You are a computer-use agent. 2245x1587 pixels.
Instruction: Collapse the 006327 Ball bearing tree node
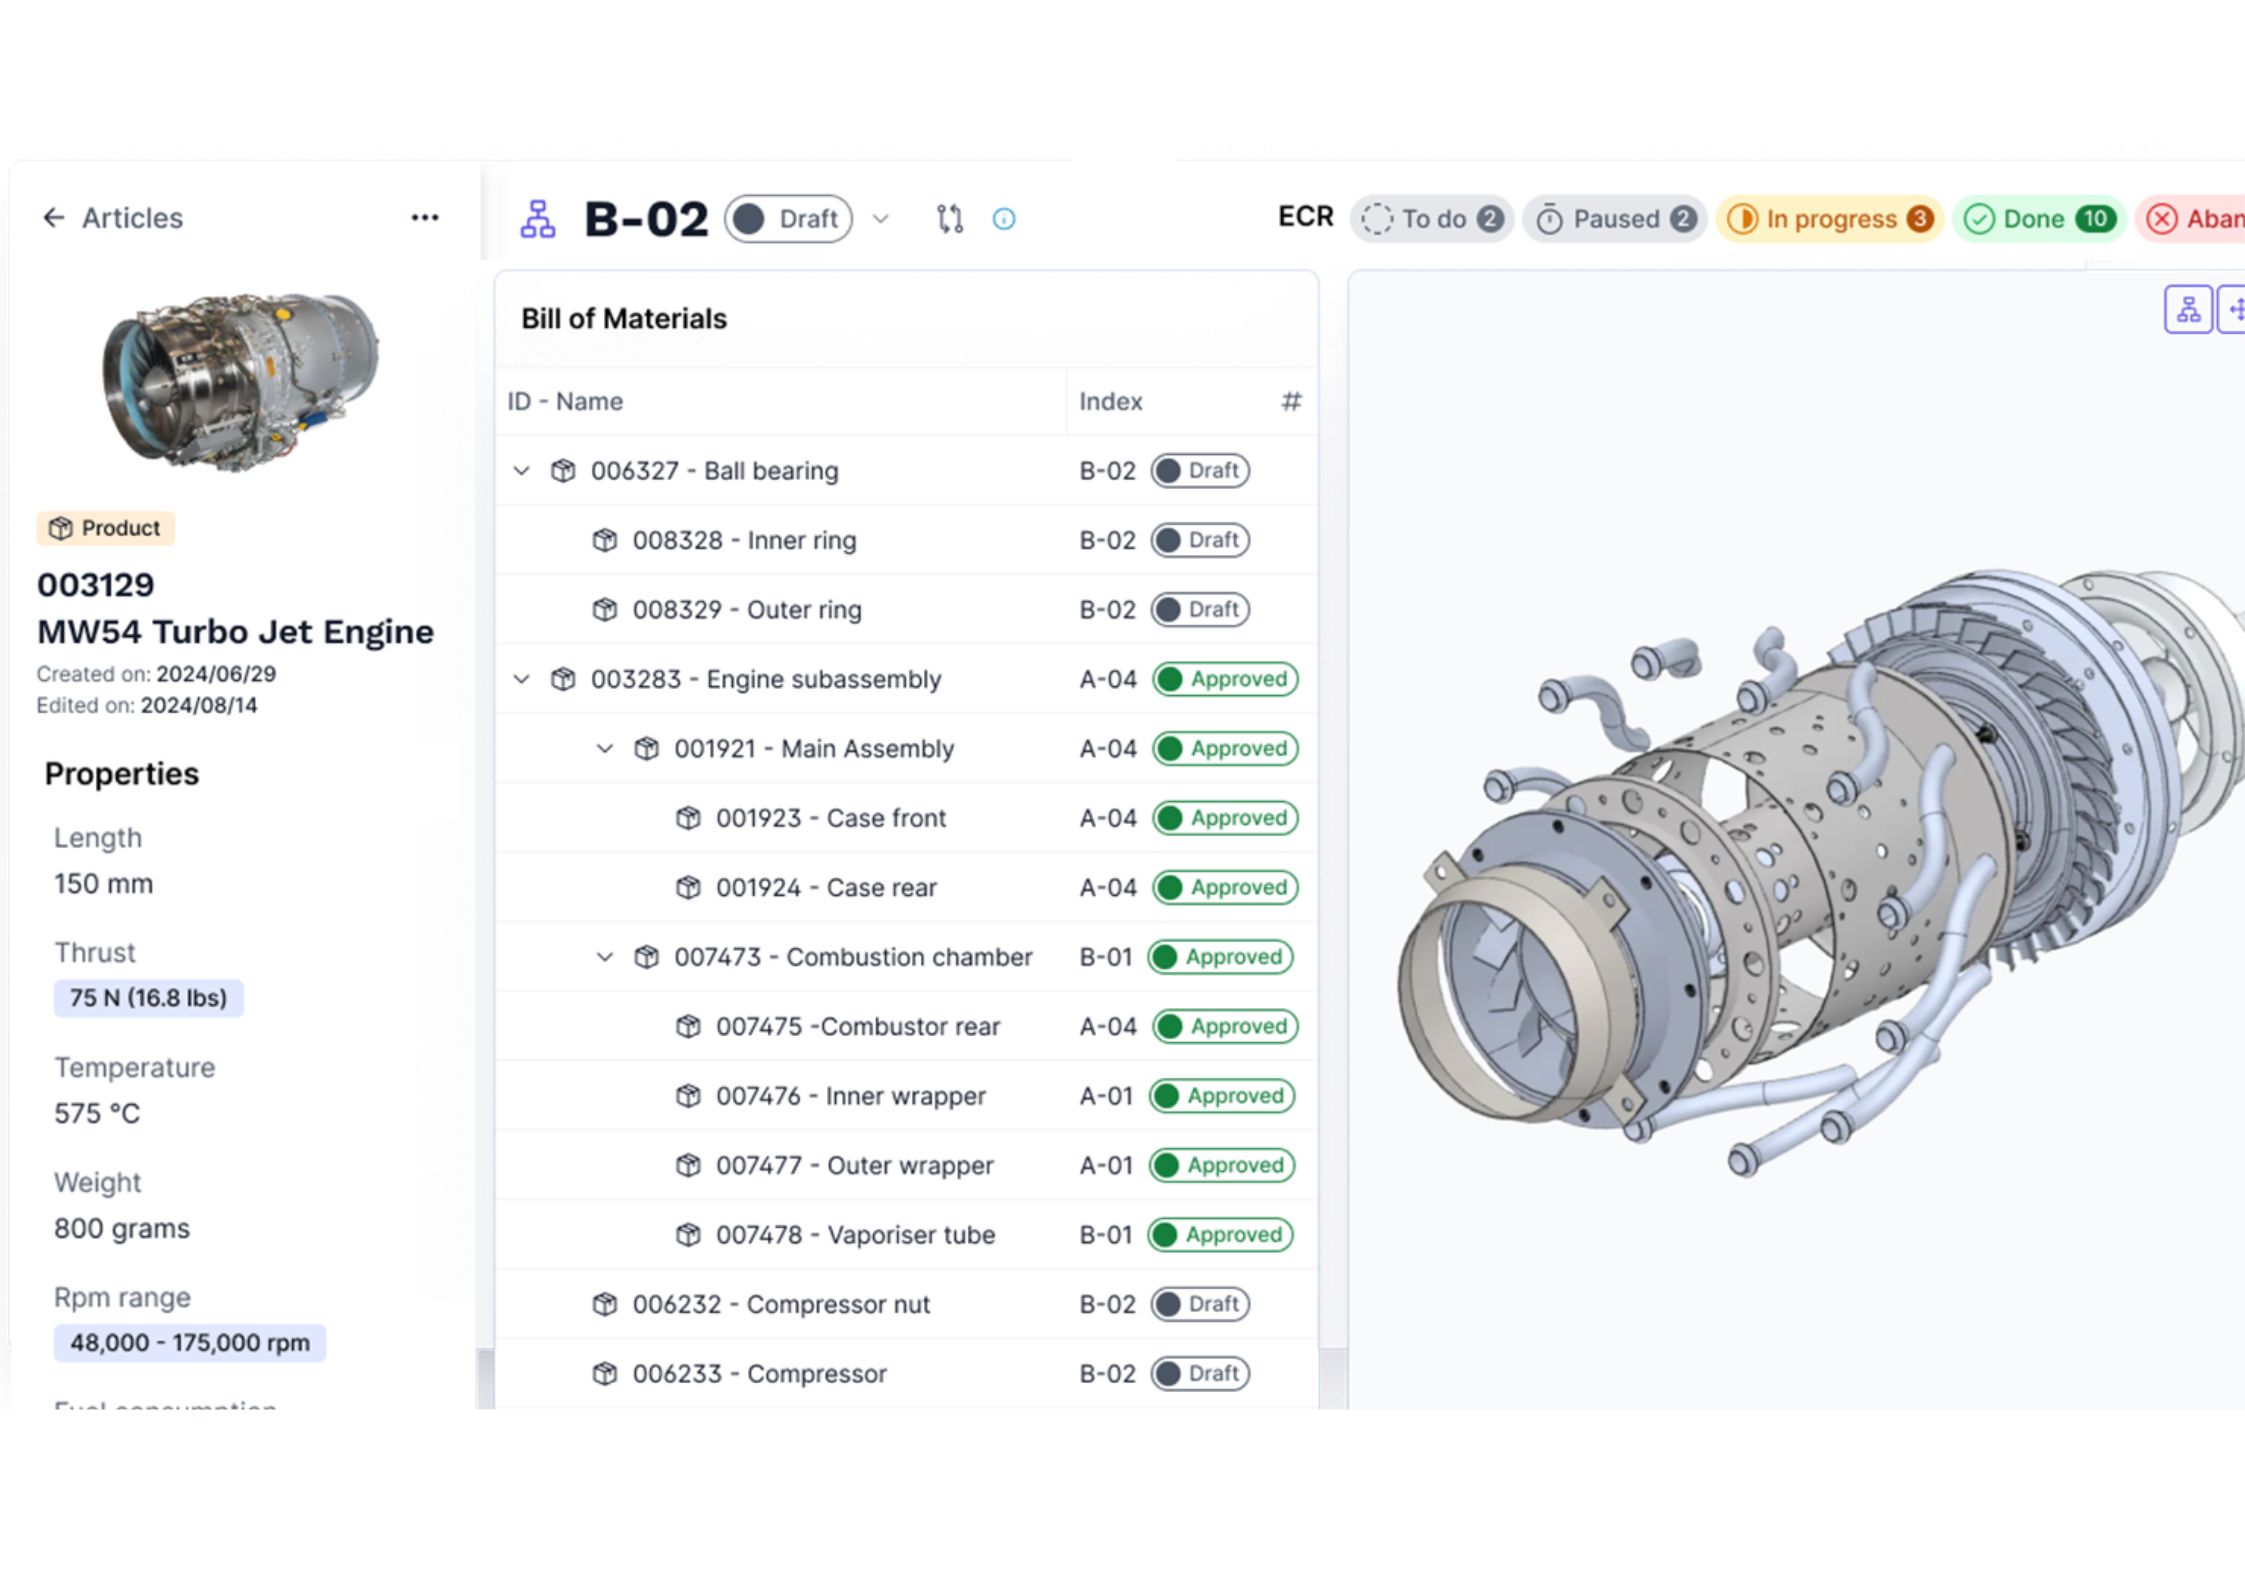(x=521, y=471)
